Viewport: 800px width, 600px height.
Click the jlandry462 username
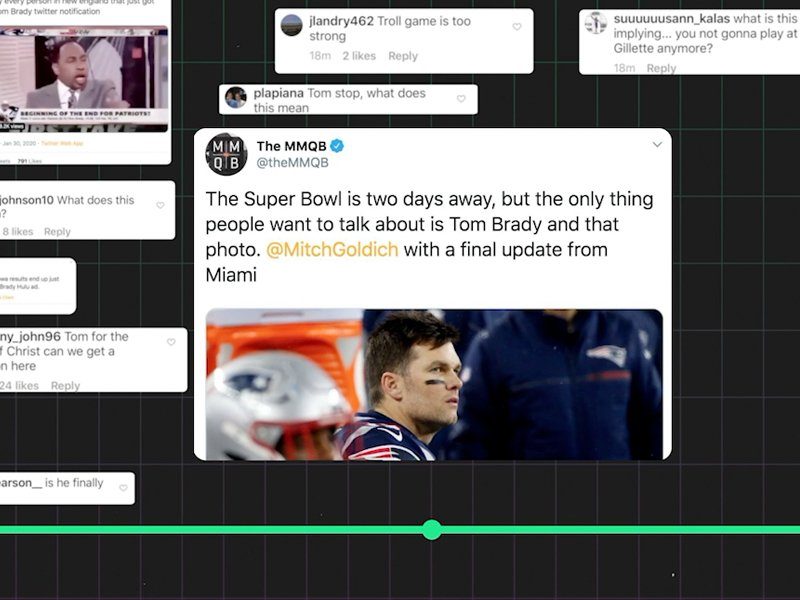pos(341,21)
